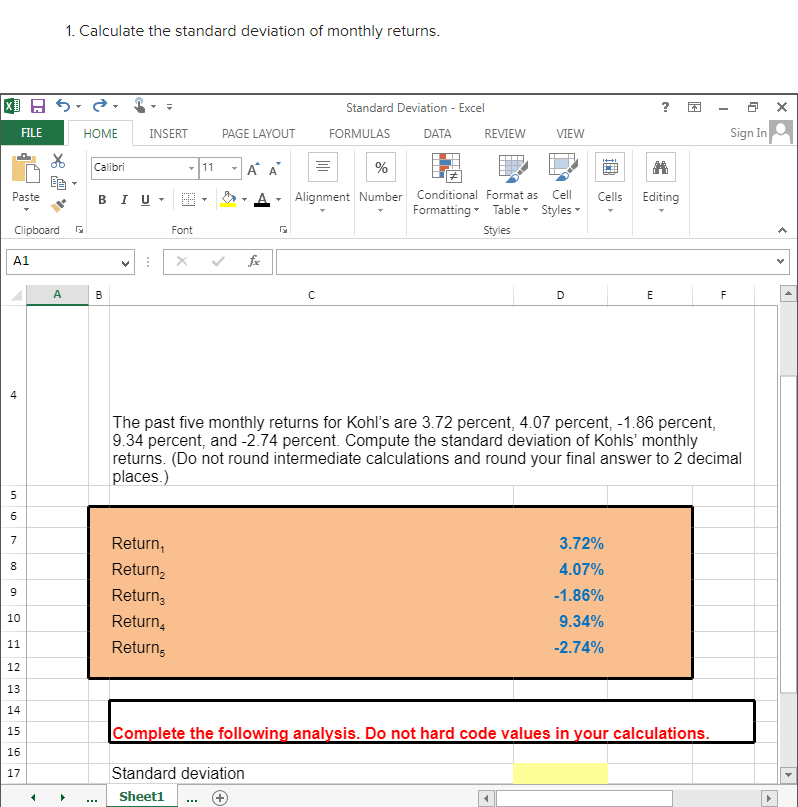Switch to the REVIEW tab
Screen dimensions: 798x807
505,134
